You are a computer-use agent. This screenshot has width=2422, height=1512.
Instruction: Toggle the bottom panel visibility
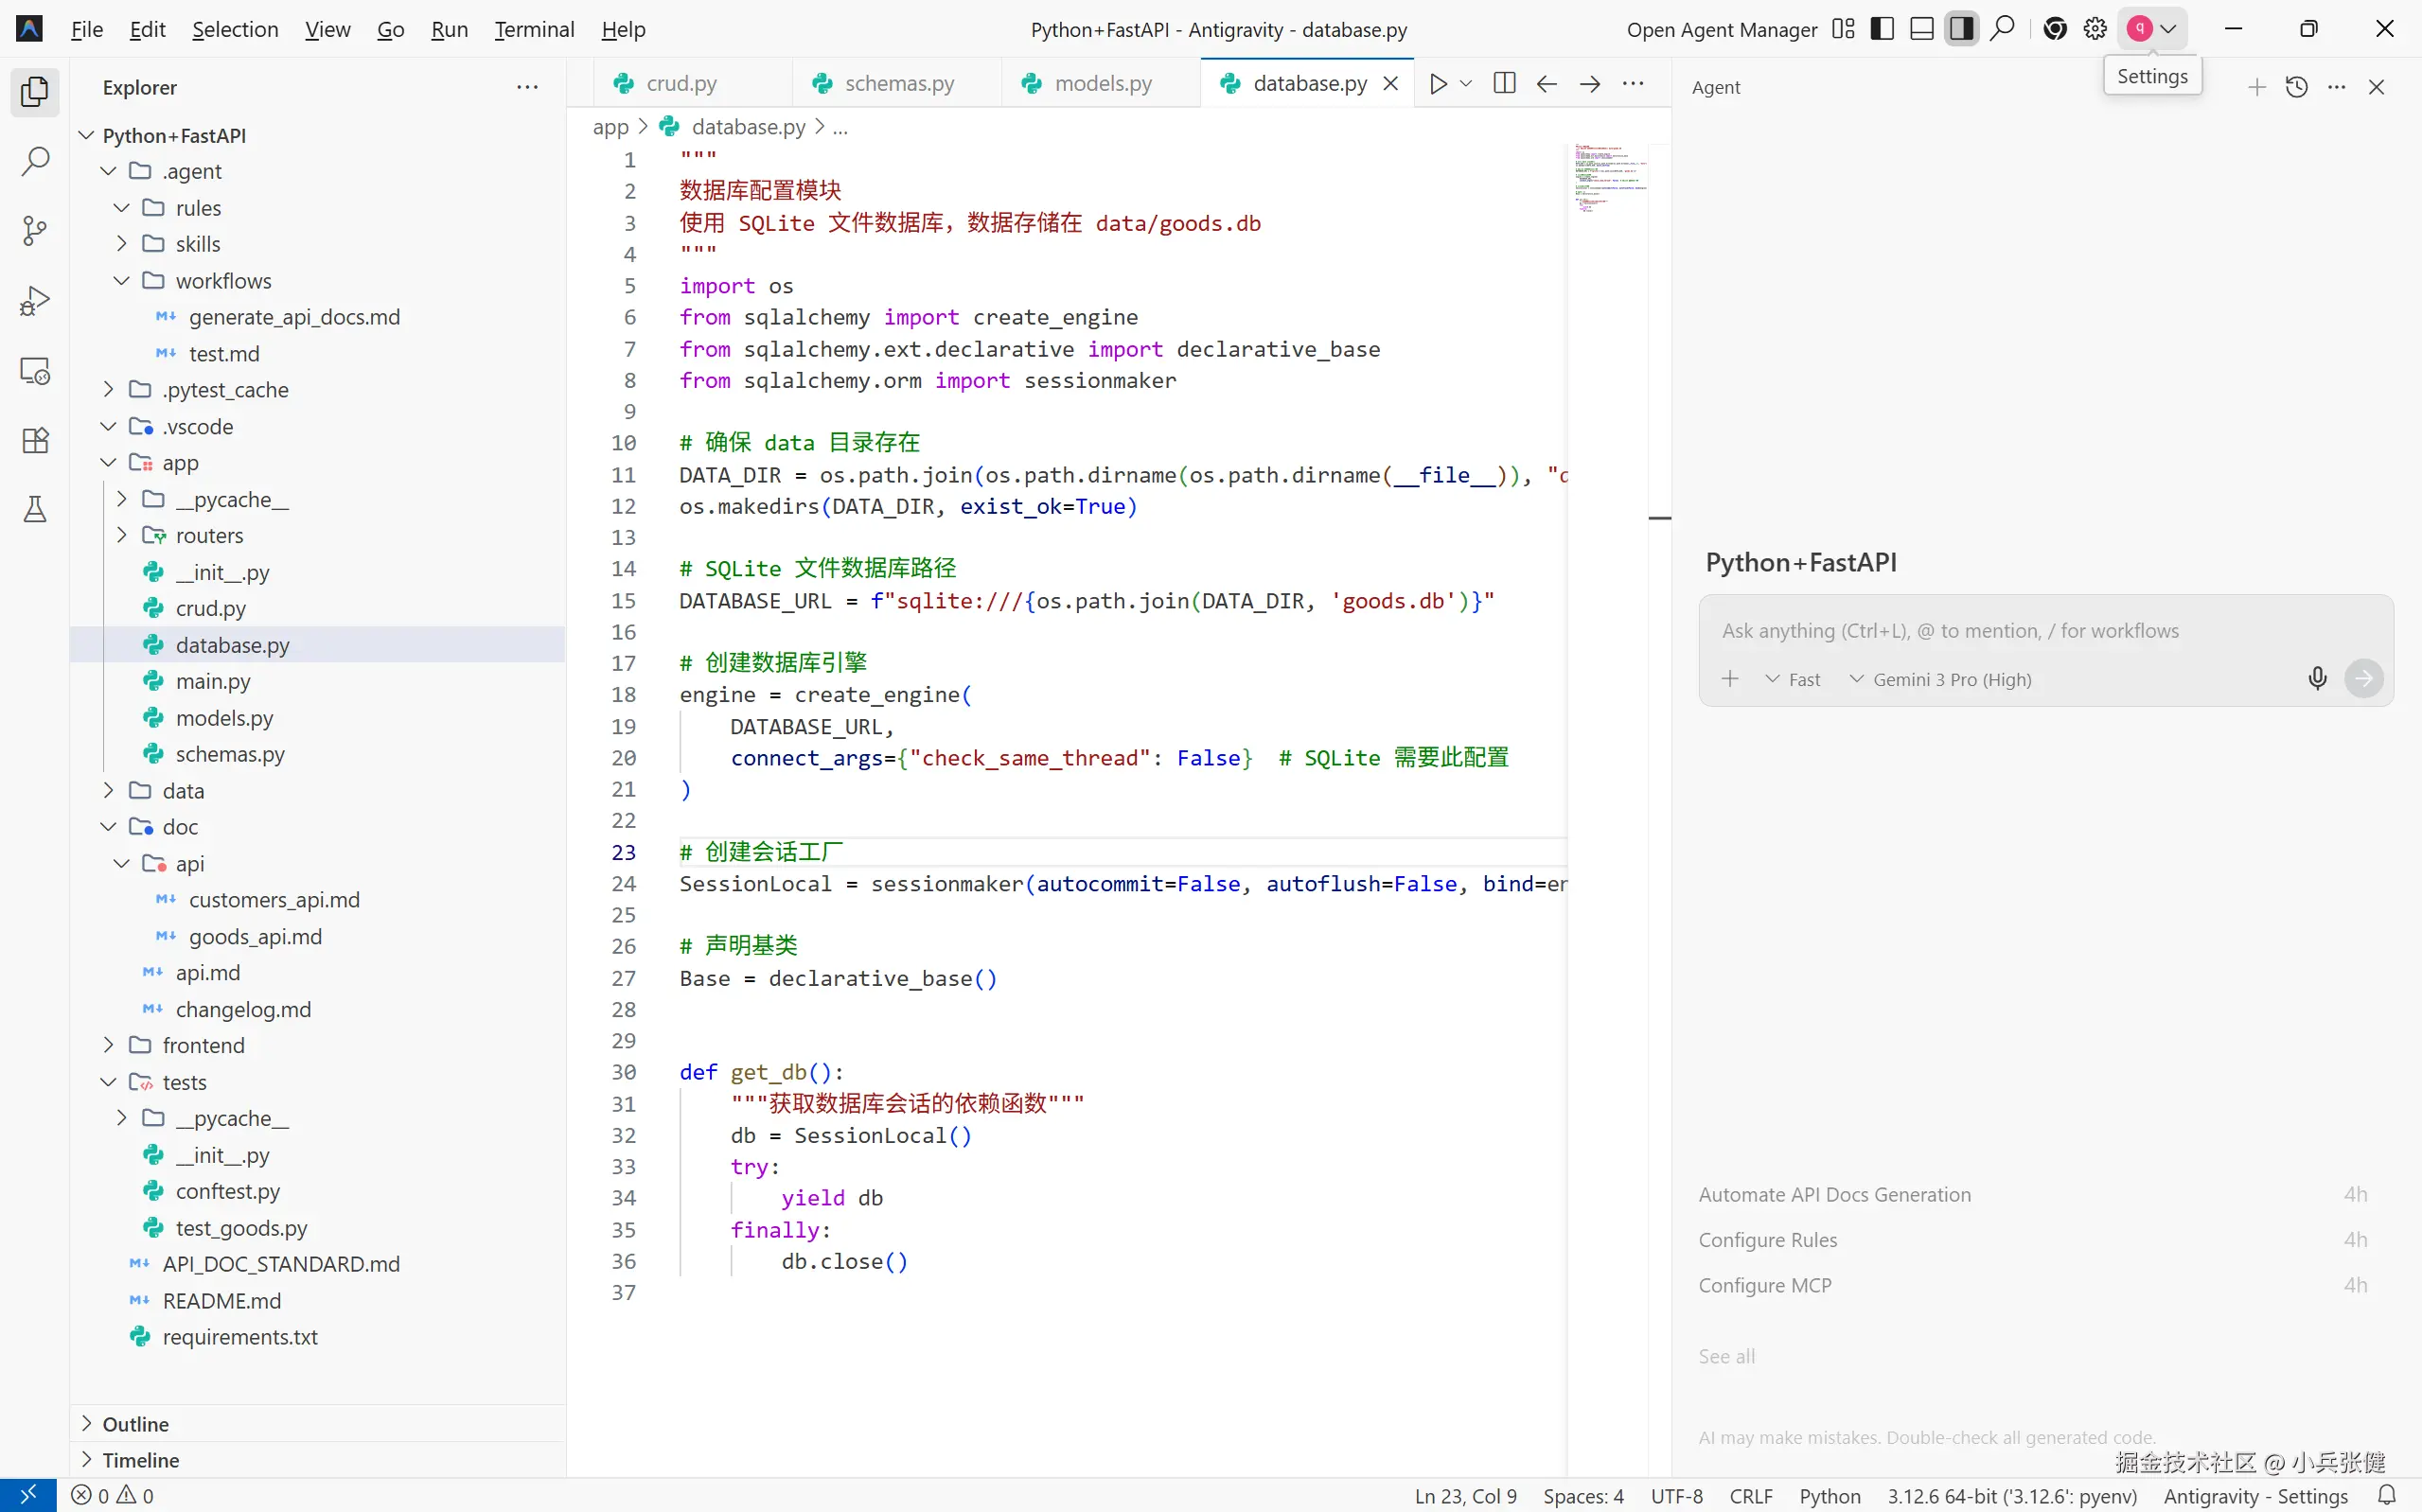[1921, 29]
